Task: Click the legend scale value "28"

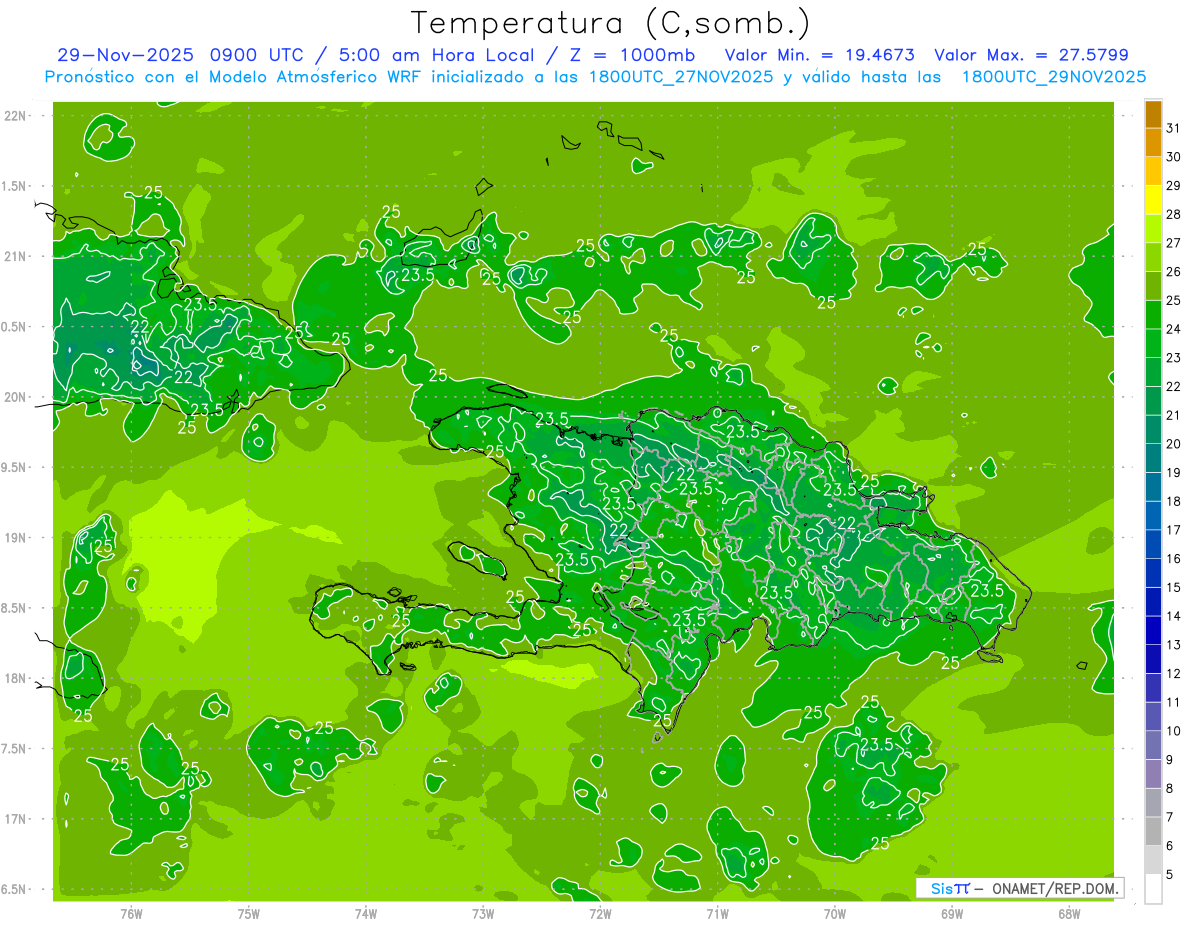Action: point(1173,214)
